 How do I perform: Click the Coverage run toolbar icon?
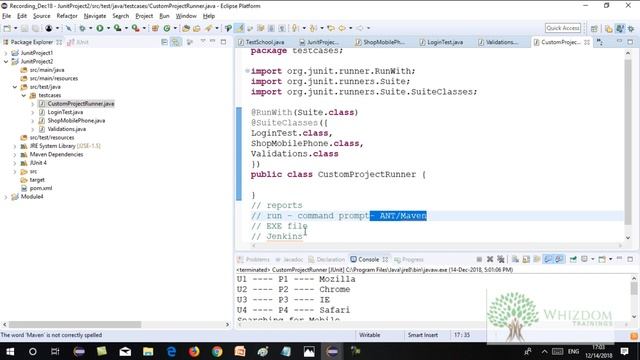pyautogui.click(x=118, y=28)
